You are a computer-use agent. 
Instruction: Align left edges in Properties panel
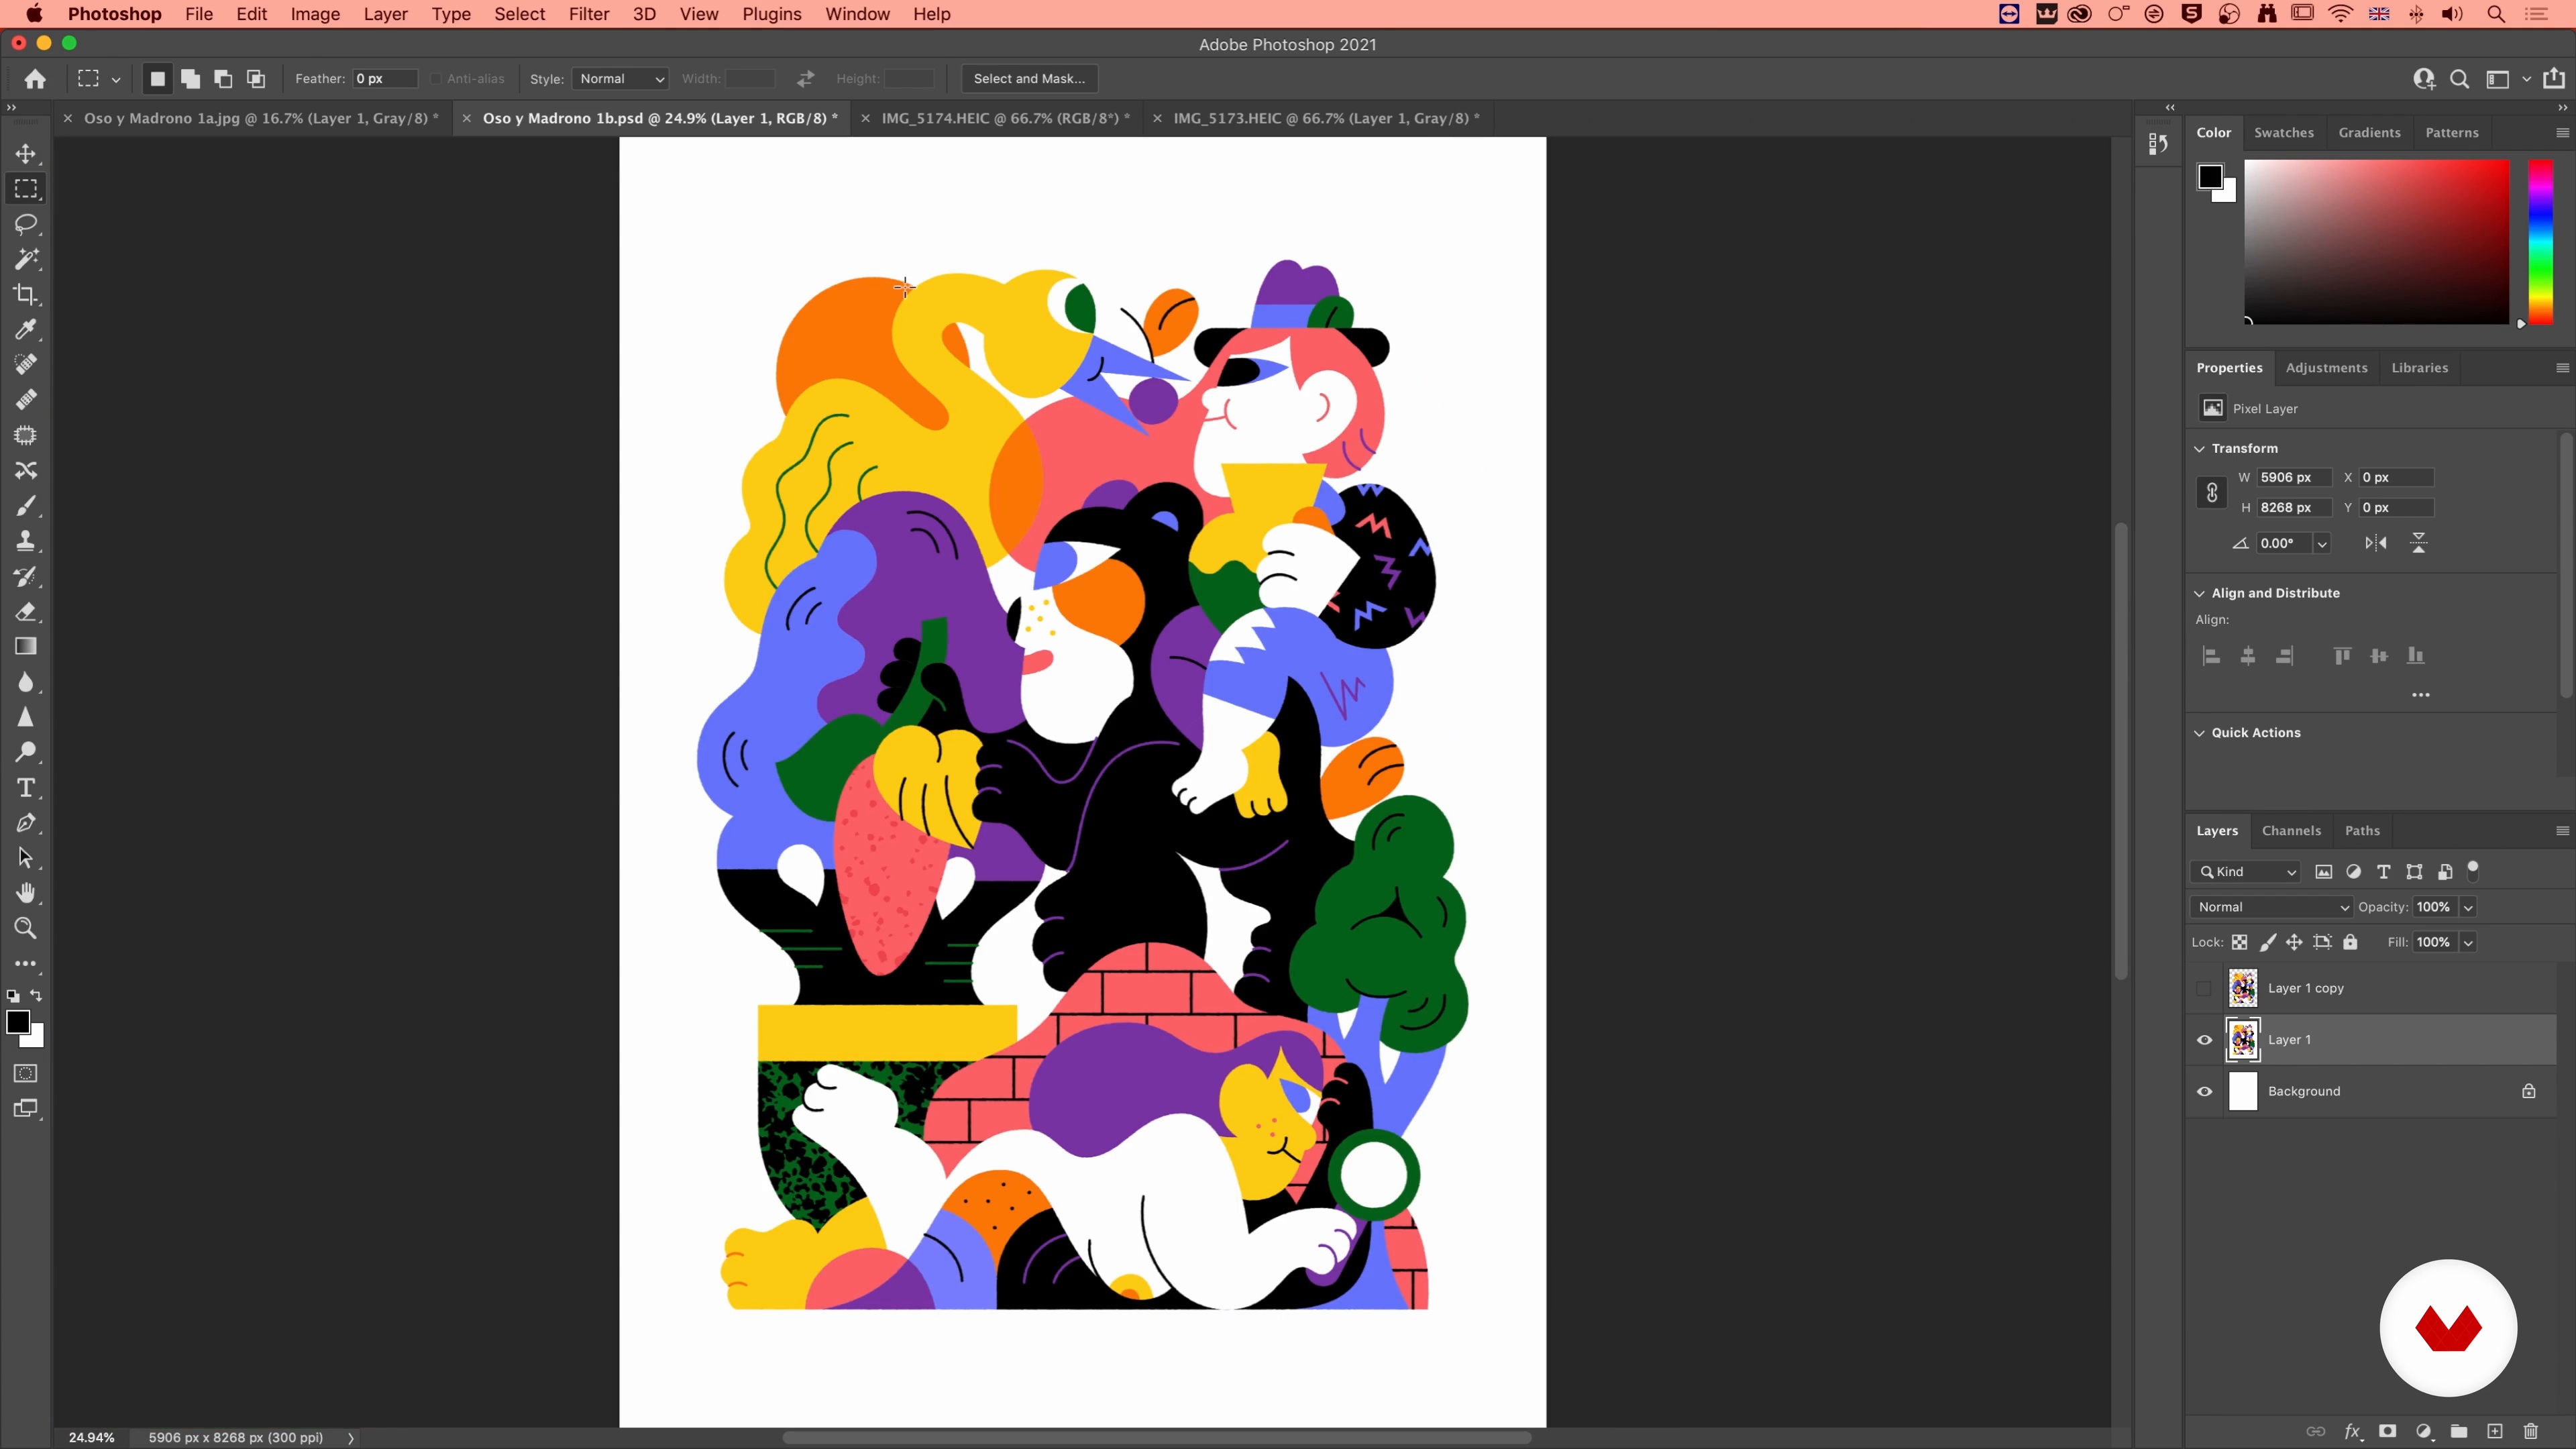point(2211,656)
